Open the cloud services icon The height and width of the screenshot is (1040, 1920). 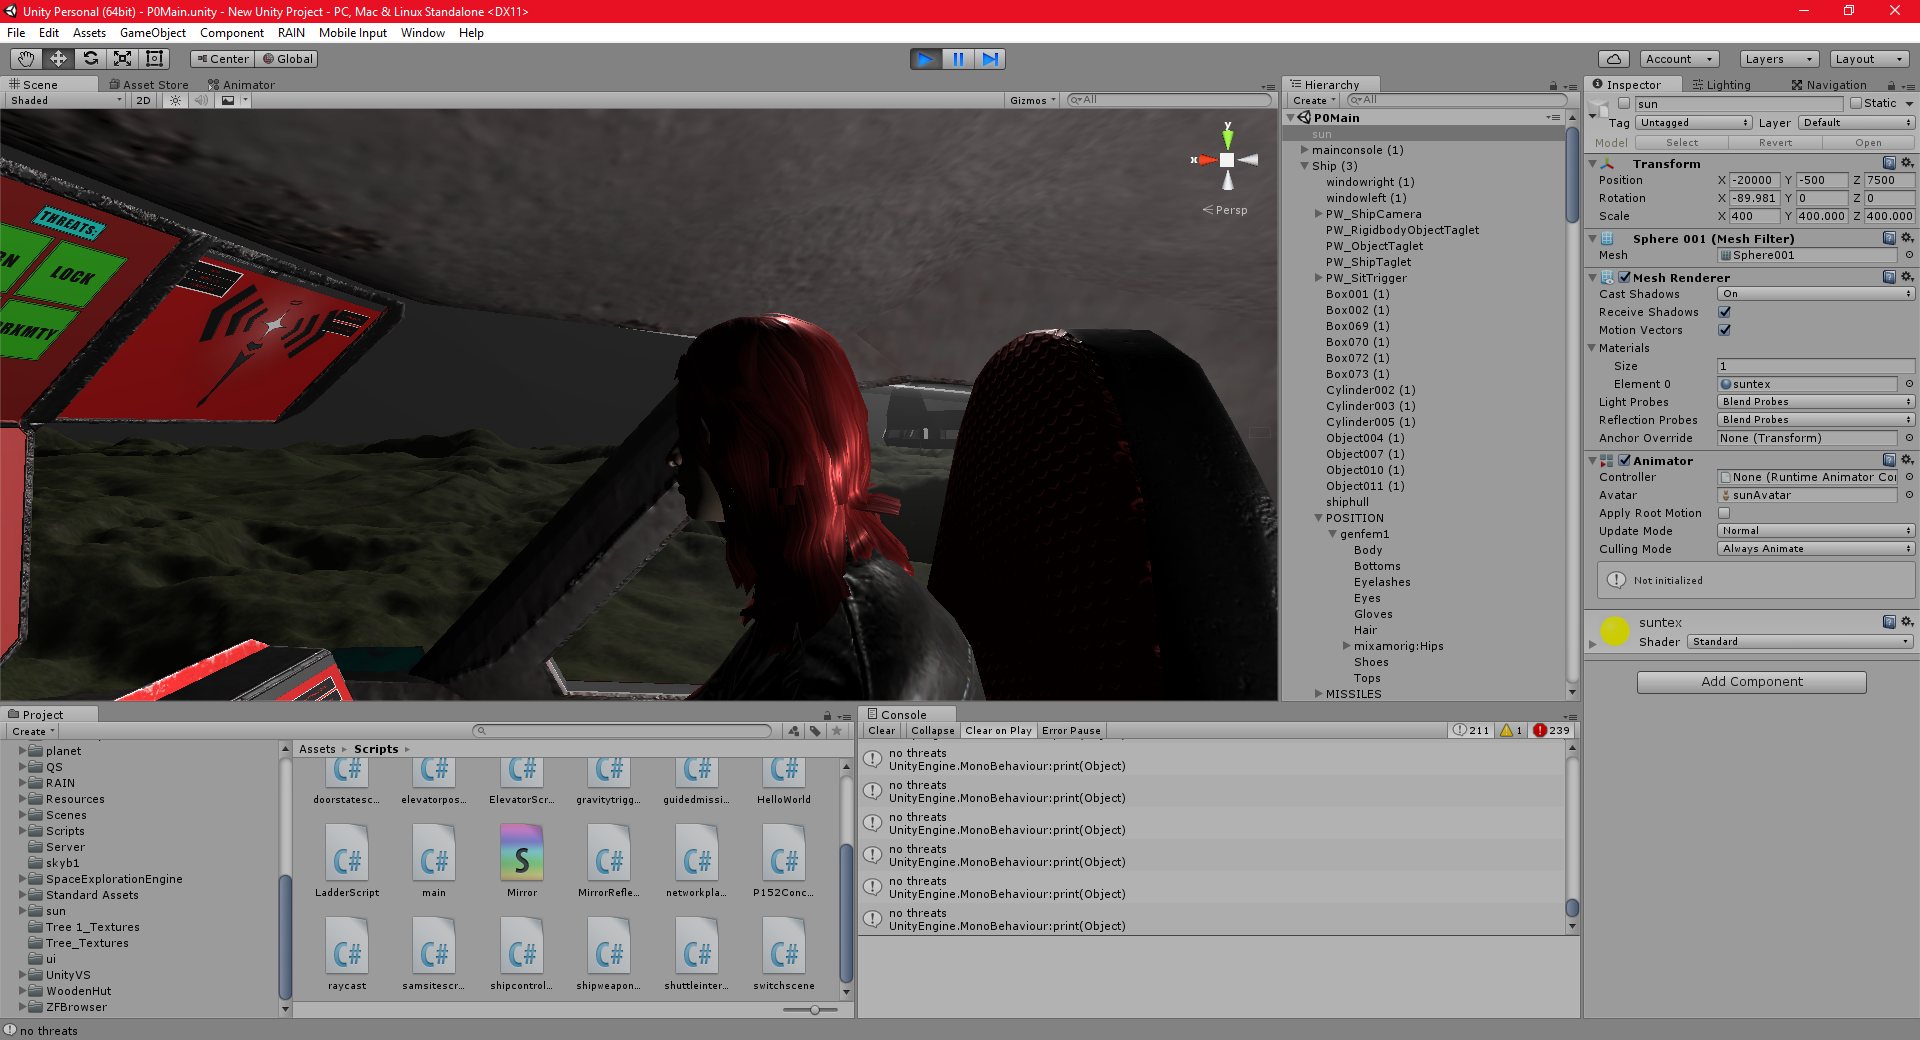[1614, 59]
